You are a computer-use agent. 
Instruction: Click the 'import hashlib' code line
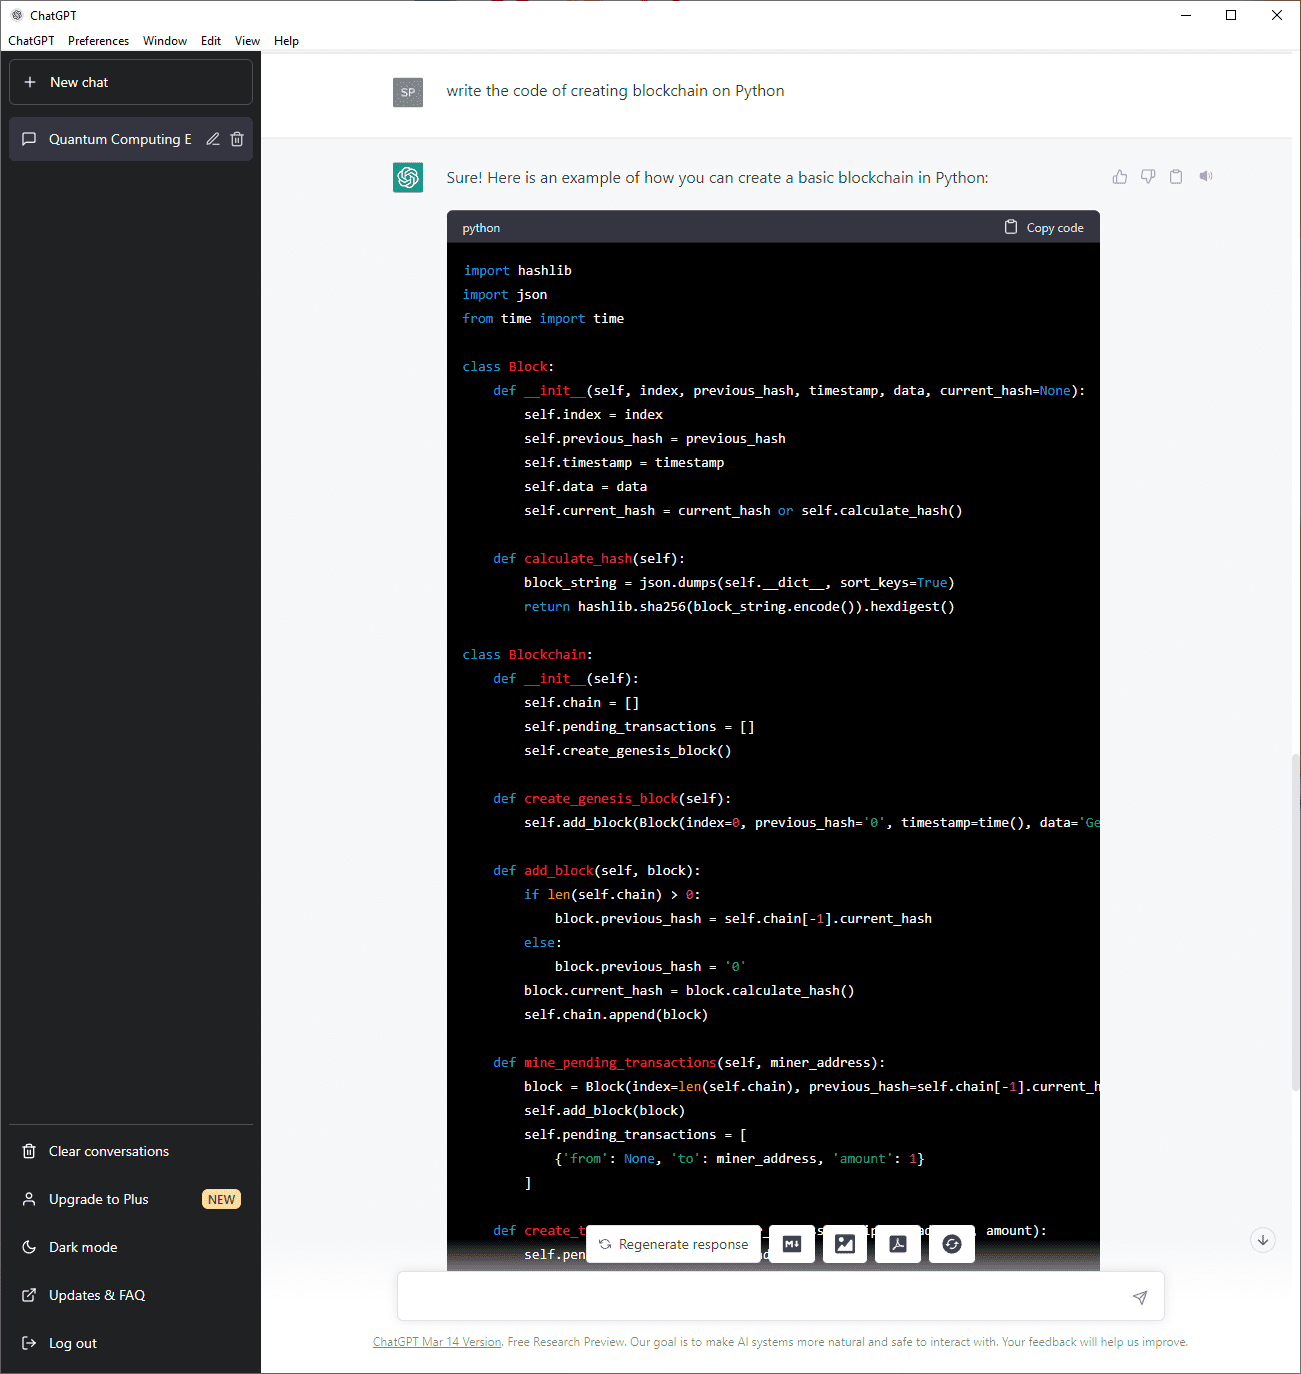click(x=517, y=271)
